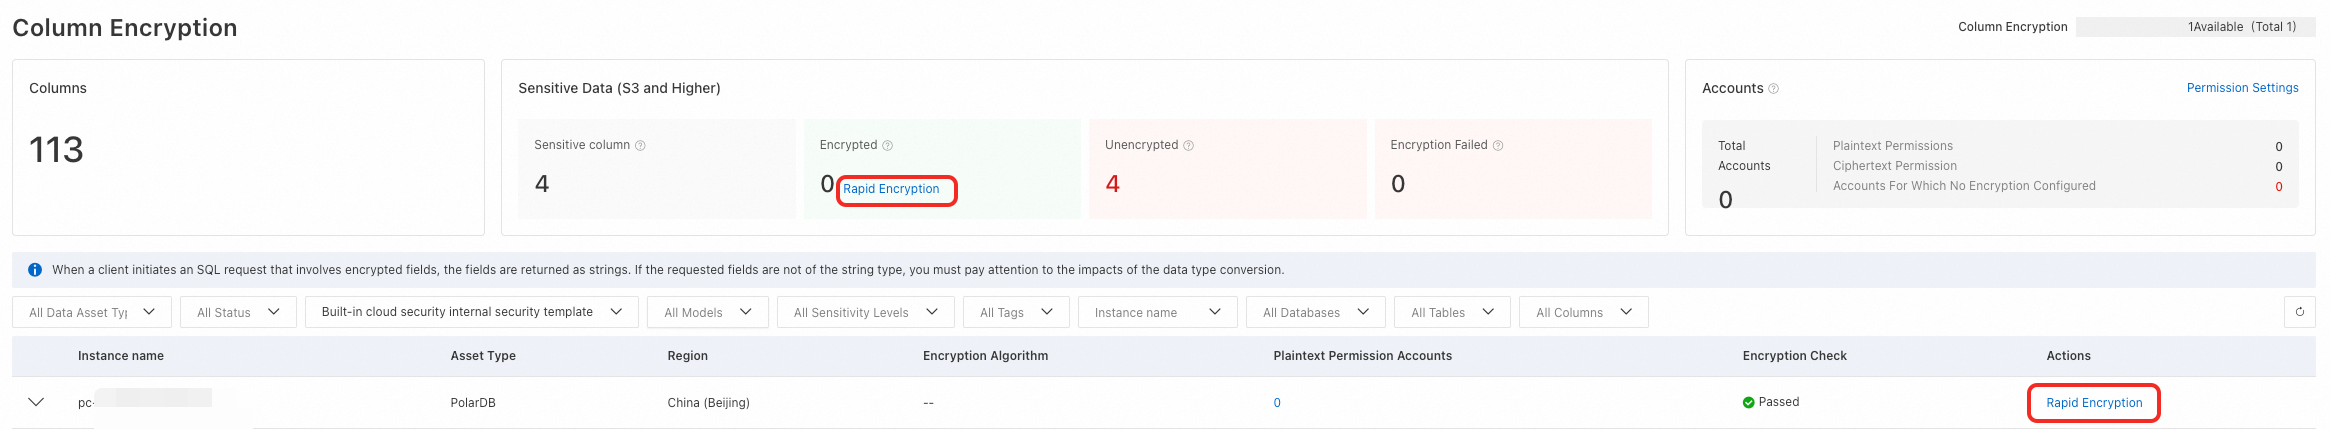Open the All Status filter dropdown
2330x430 pixels.
[x=238, y=312]
